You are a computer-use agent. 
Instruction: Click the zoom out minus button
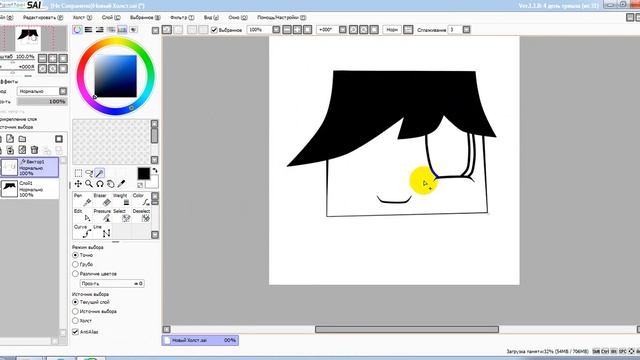point(287,29)
